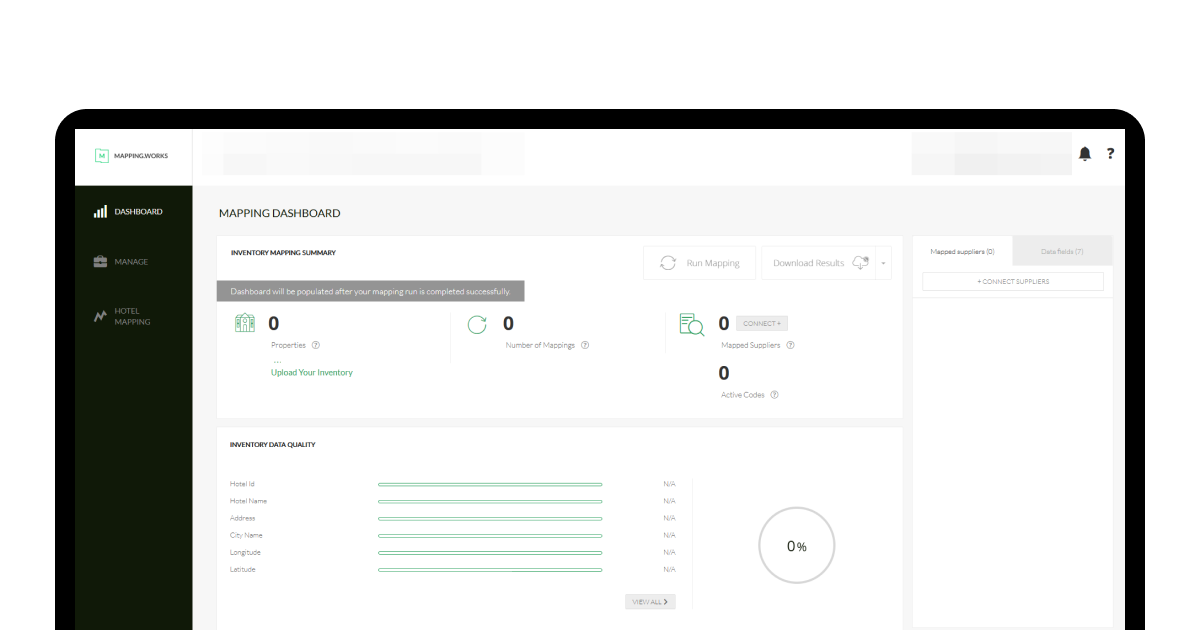Click the Mapping Dashboard page title
This screenshot has width=1200, height=630.
(x=280, y=213)
